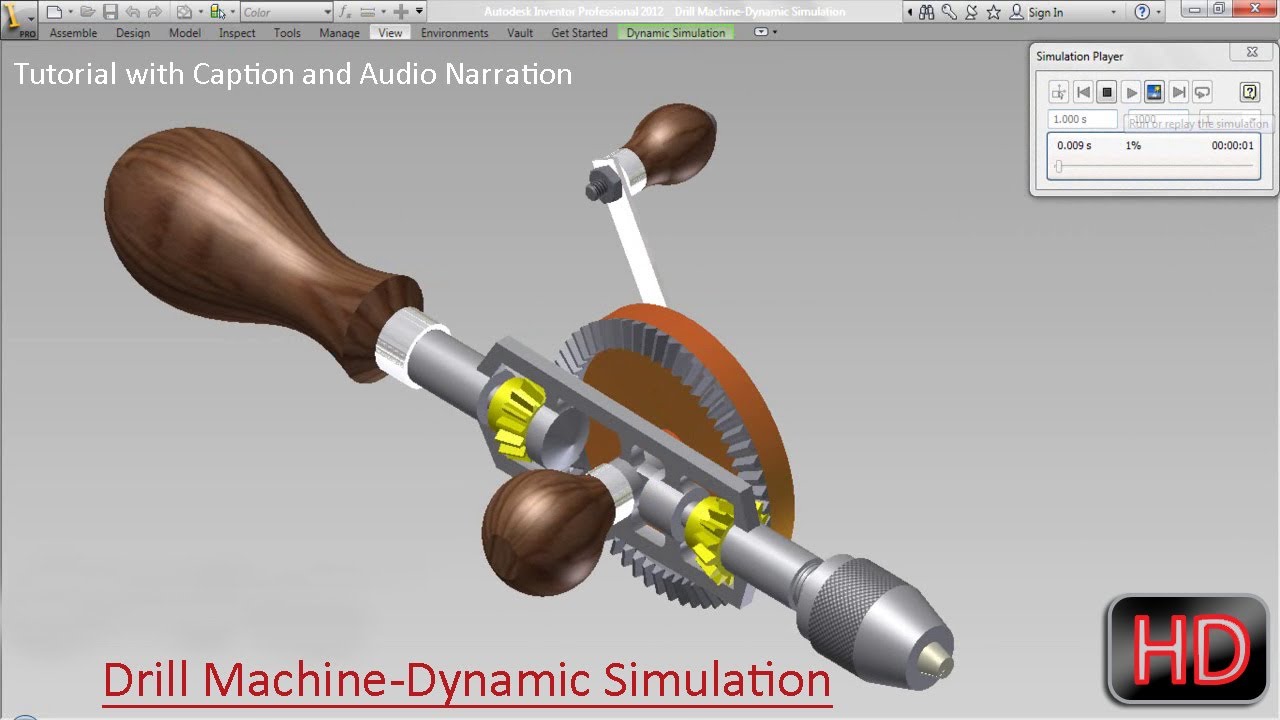Select the Inspect ribbon tab
The image size is (1280, 720).
tap(237, 33)
